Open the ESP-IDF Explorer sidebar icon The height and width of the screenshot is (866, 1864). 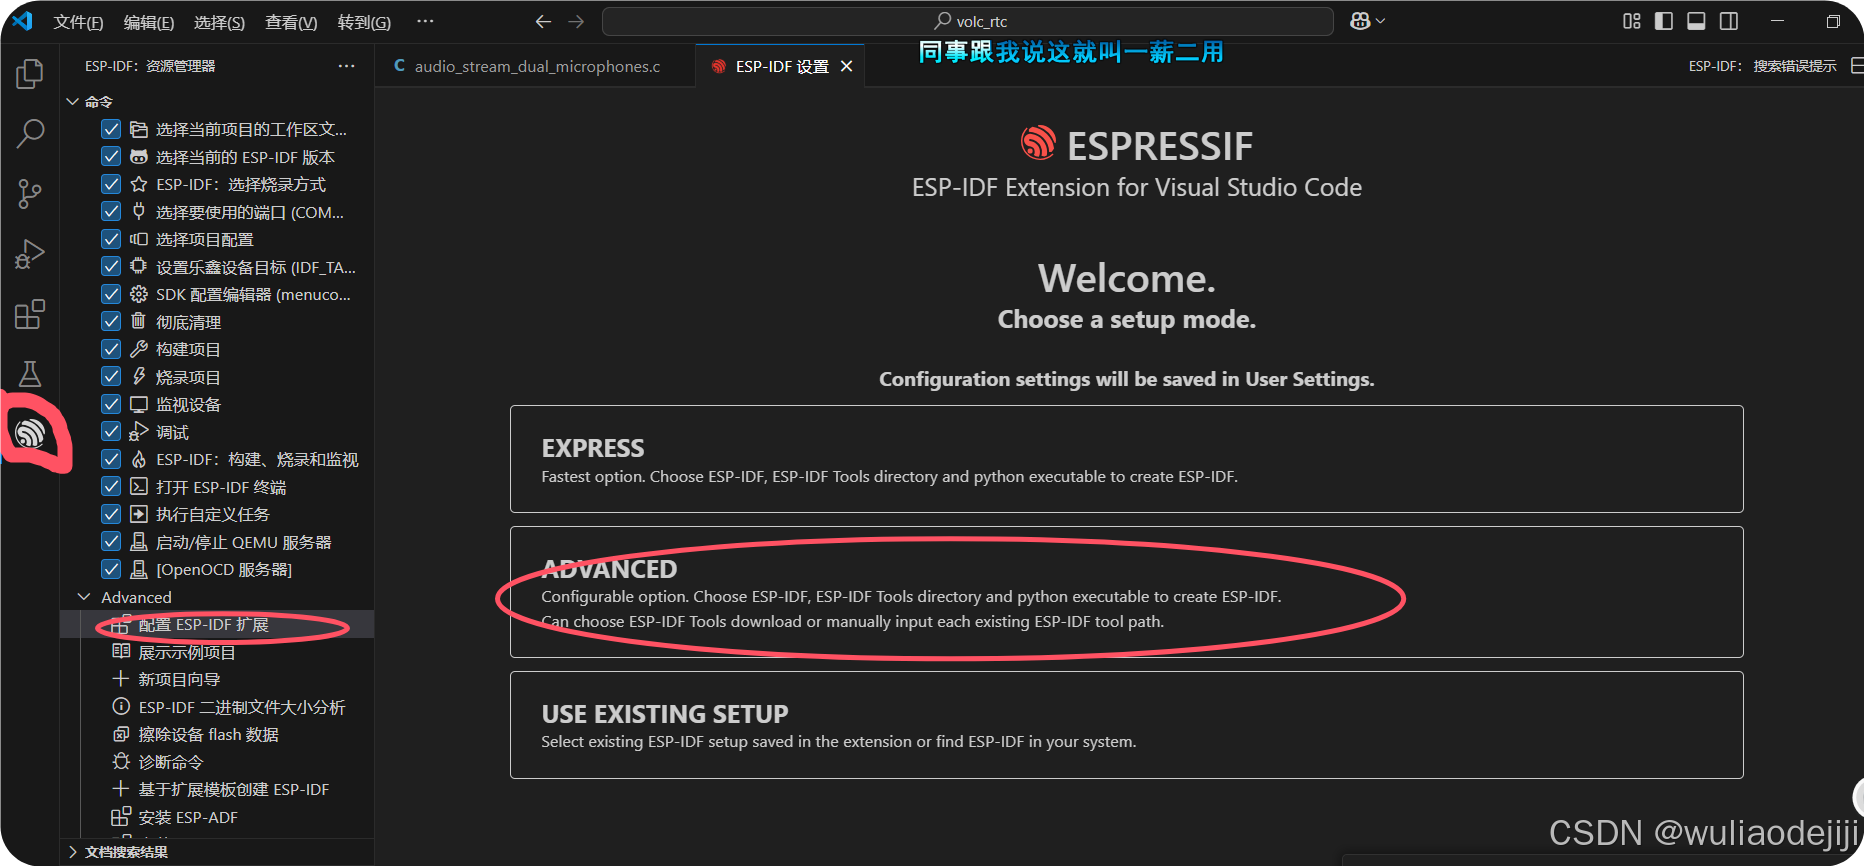point(30,433)
